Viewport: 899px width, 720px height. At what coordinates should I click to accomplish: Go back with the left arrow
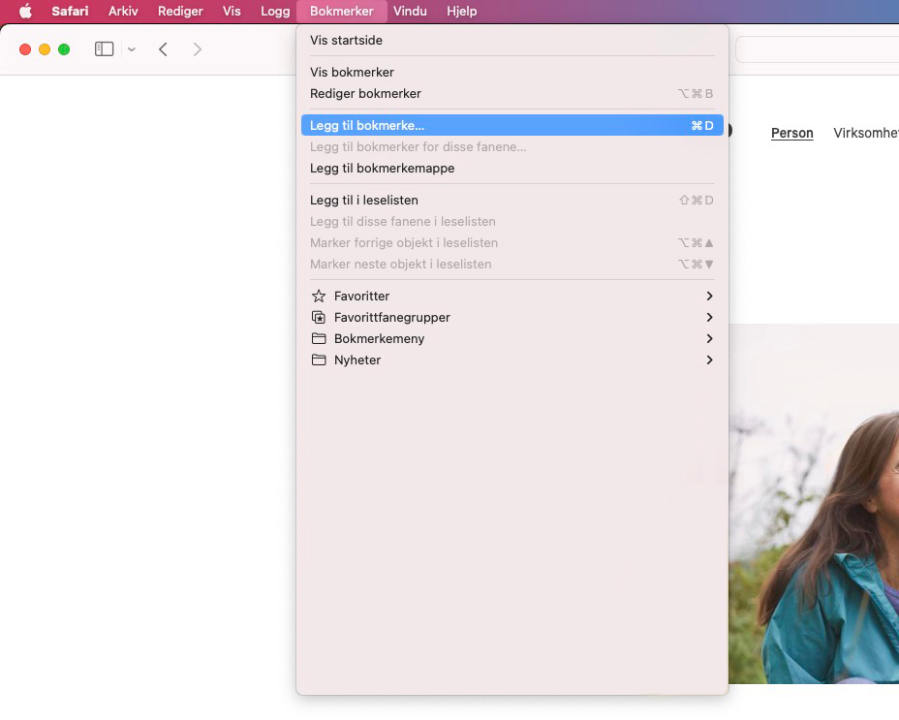point(163,49)
